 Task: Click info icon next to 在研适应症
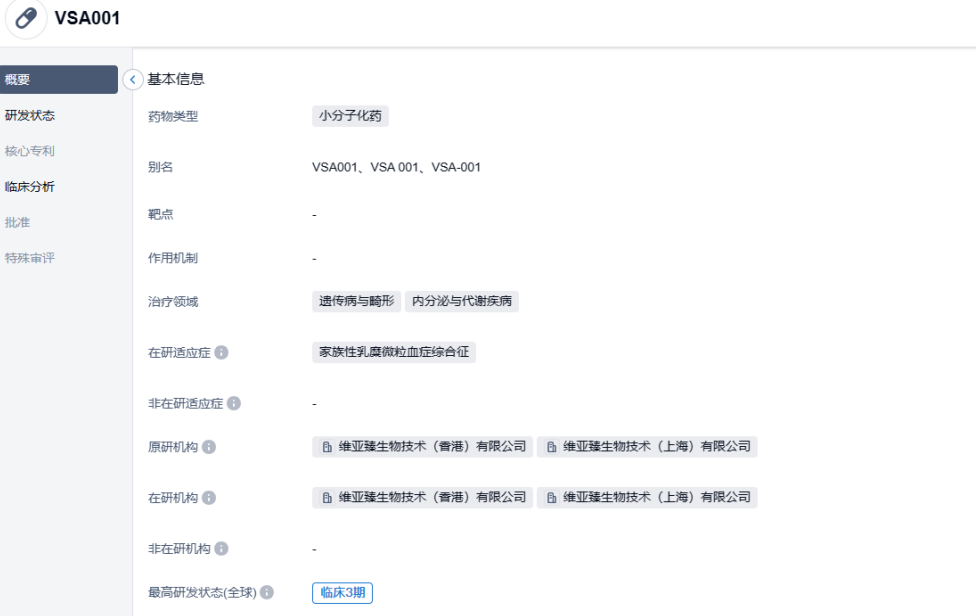point(221,353)
